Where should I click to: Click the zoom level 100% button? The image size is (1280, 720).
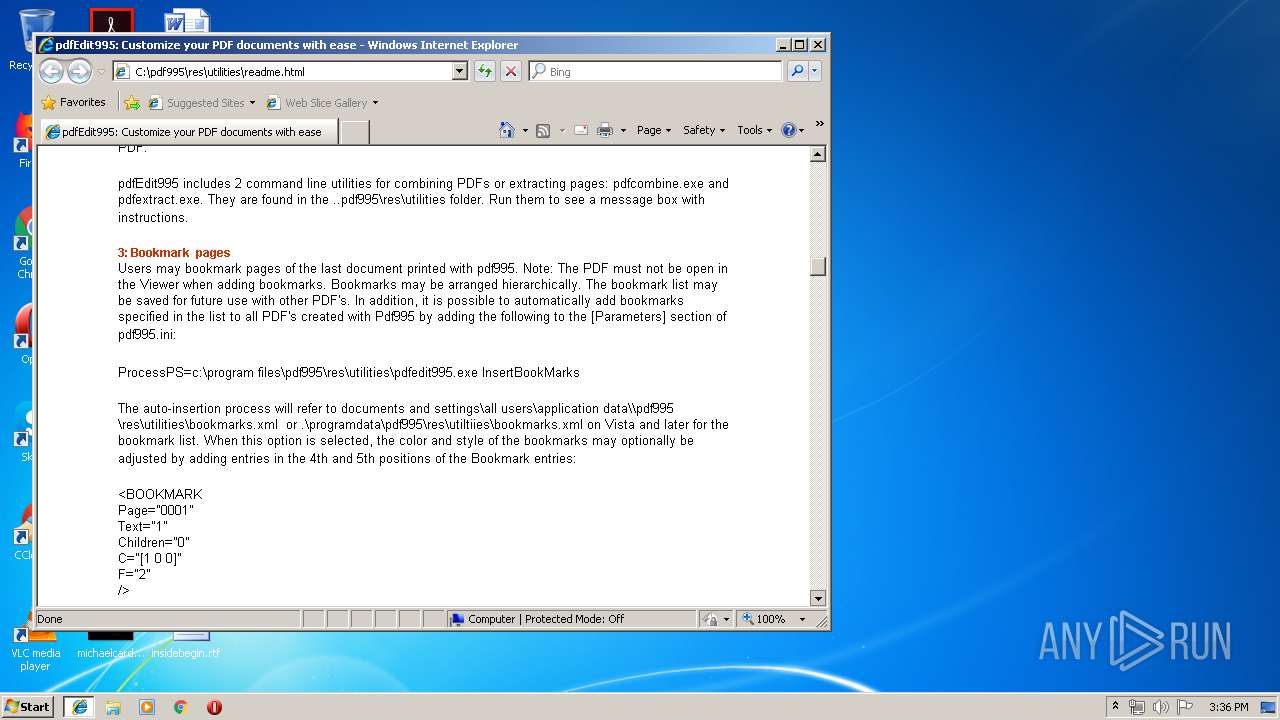tap(765, 619)
